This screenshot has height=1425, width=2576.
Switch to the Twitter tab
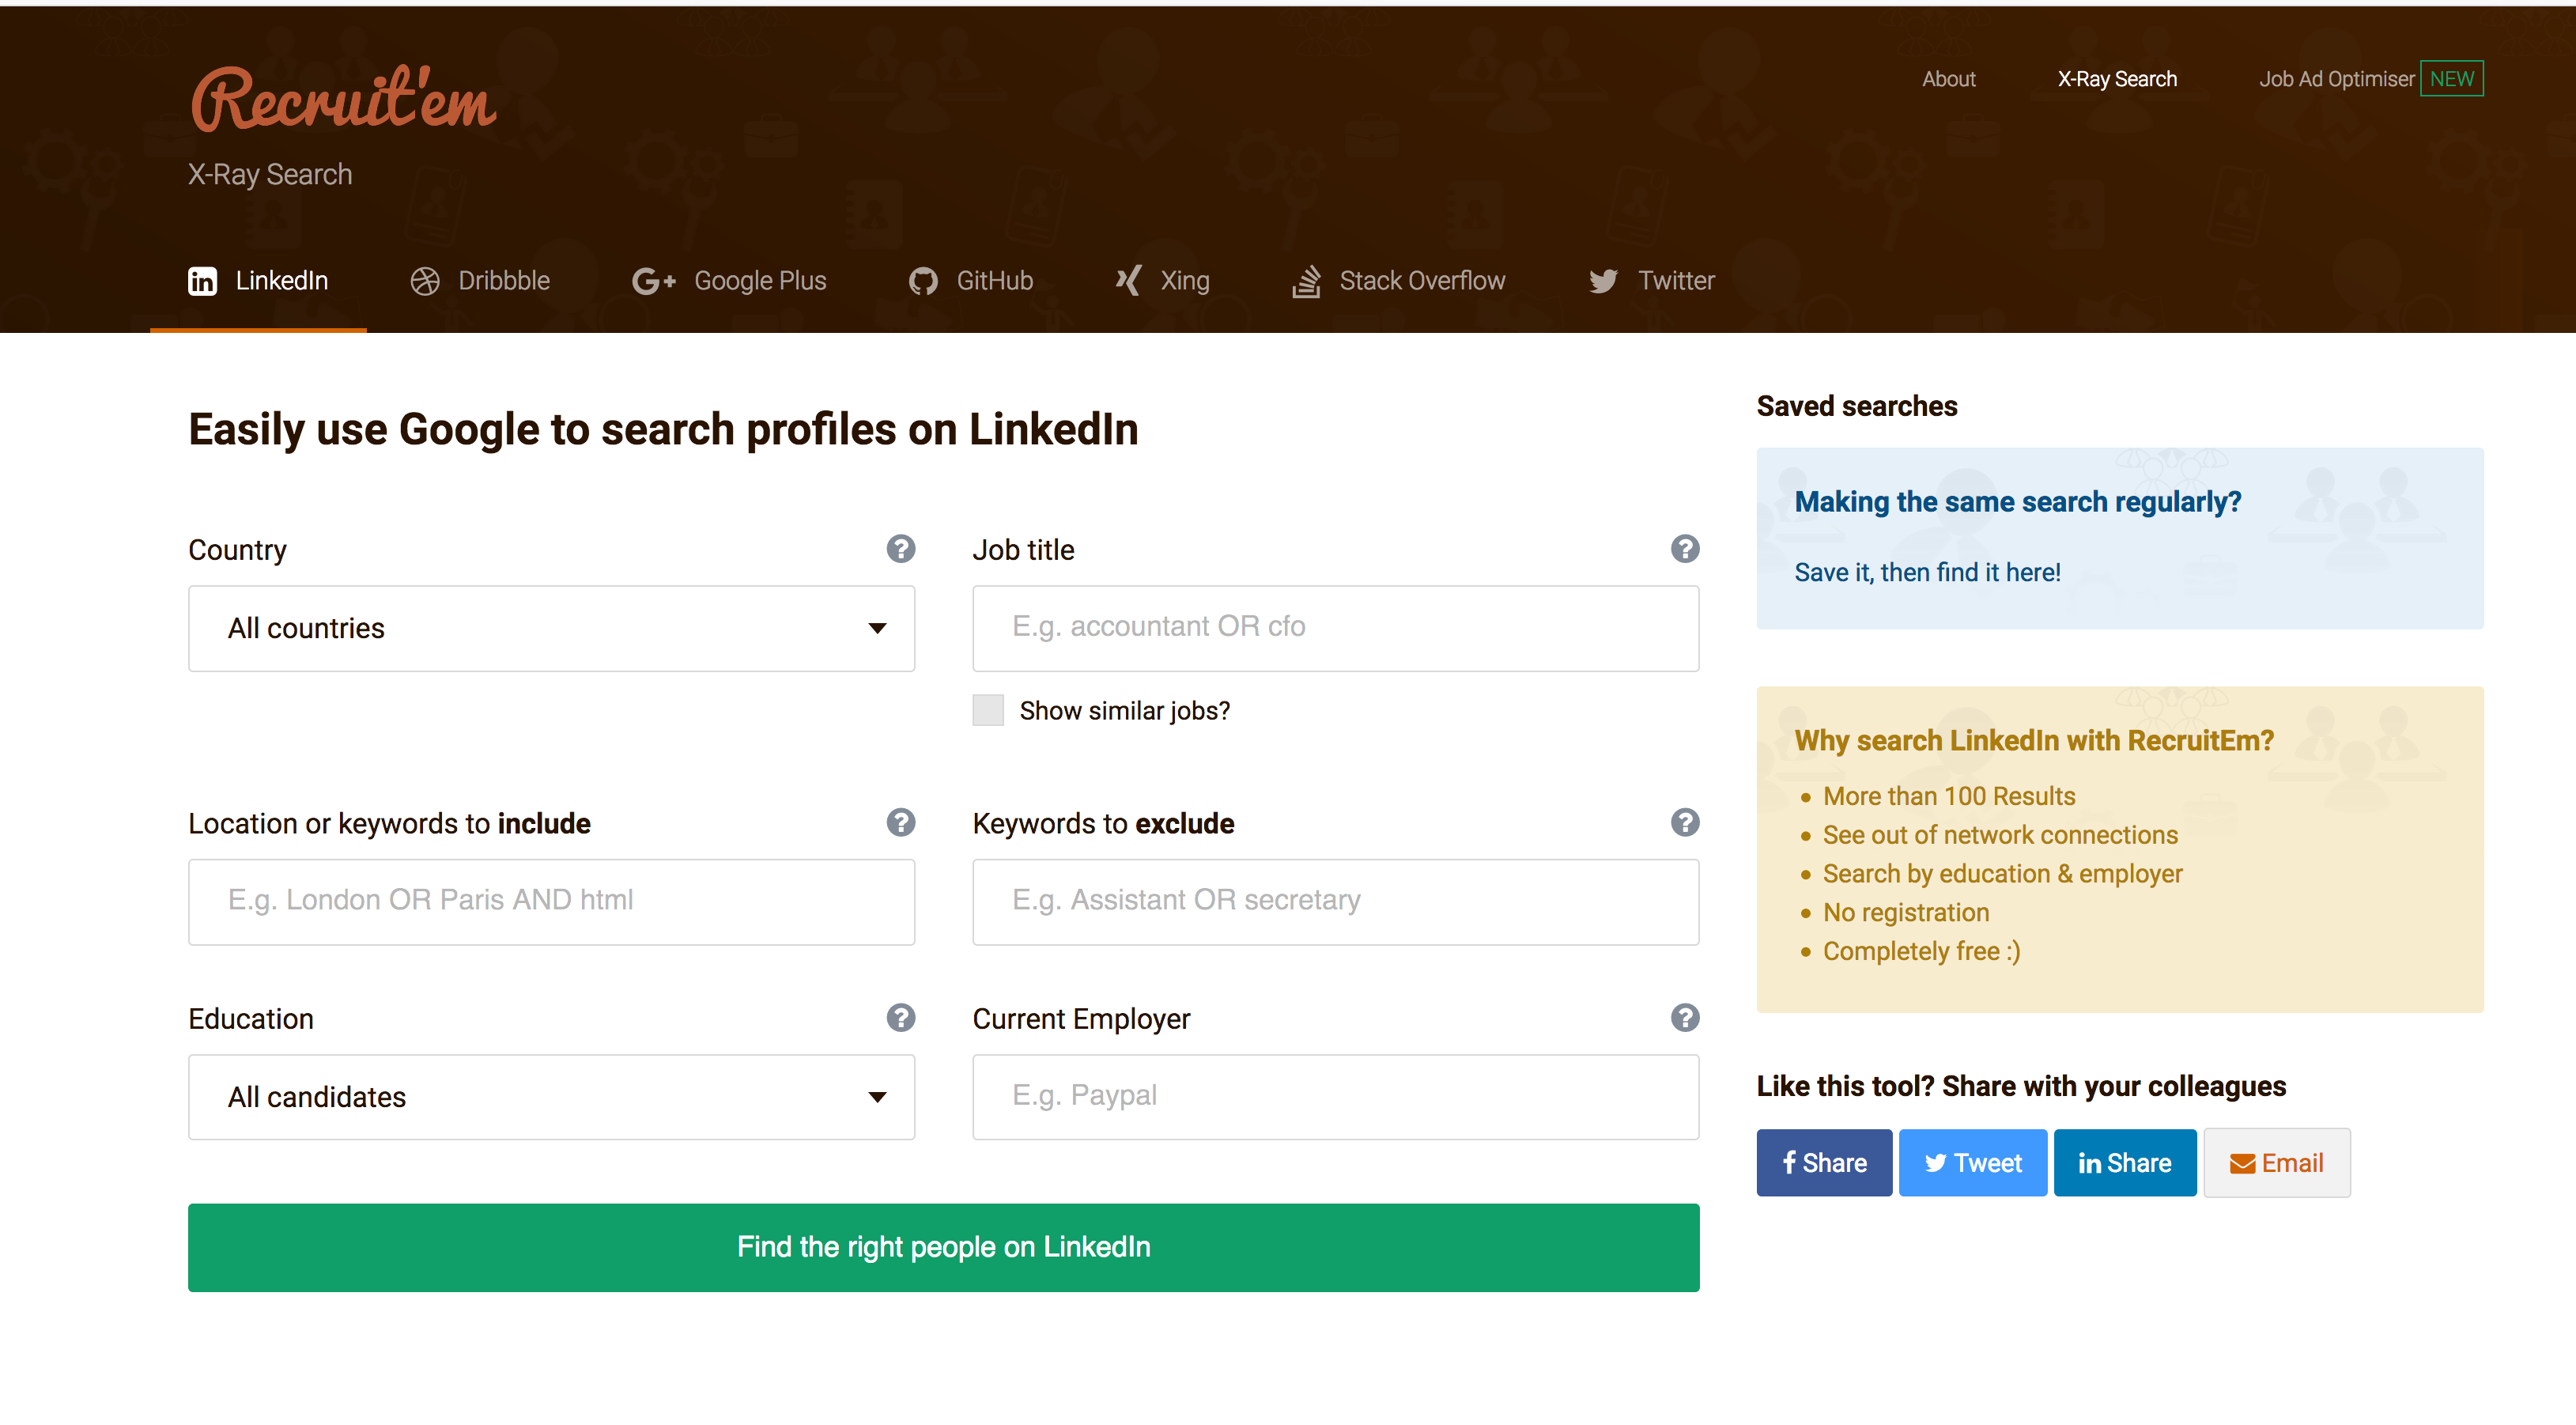1652,281
